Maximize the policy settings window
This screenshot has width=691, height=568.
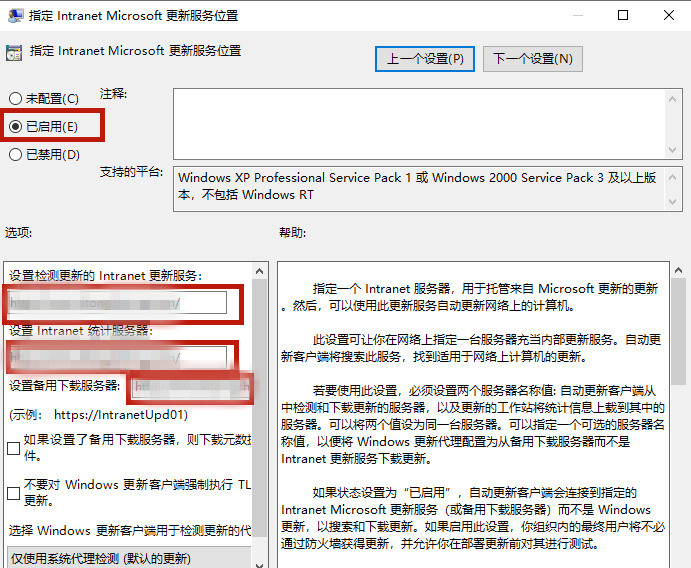coord(623,15)
